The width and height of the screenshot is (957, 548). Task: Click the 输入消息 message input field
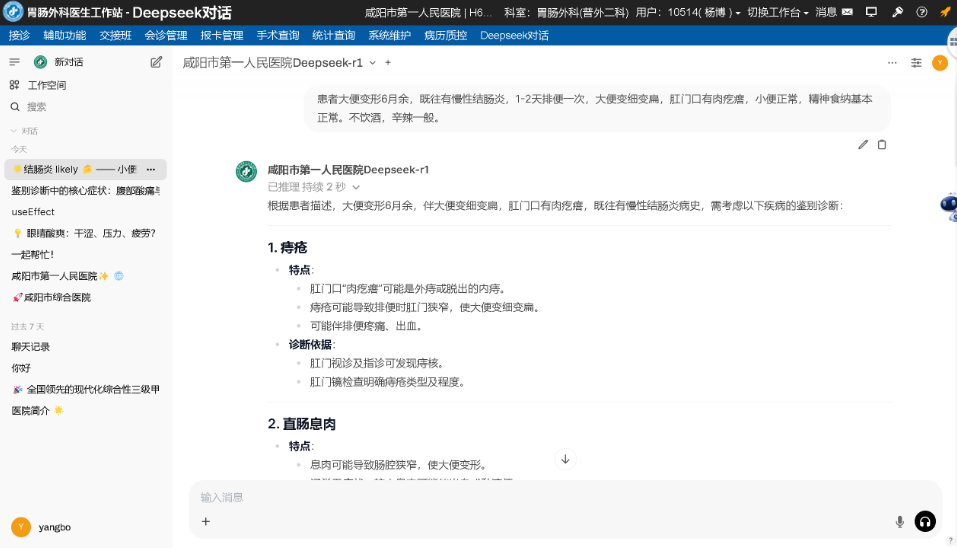tap(565, 497)
